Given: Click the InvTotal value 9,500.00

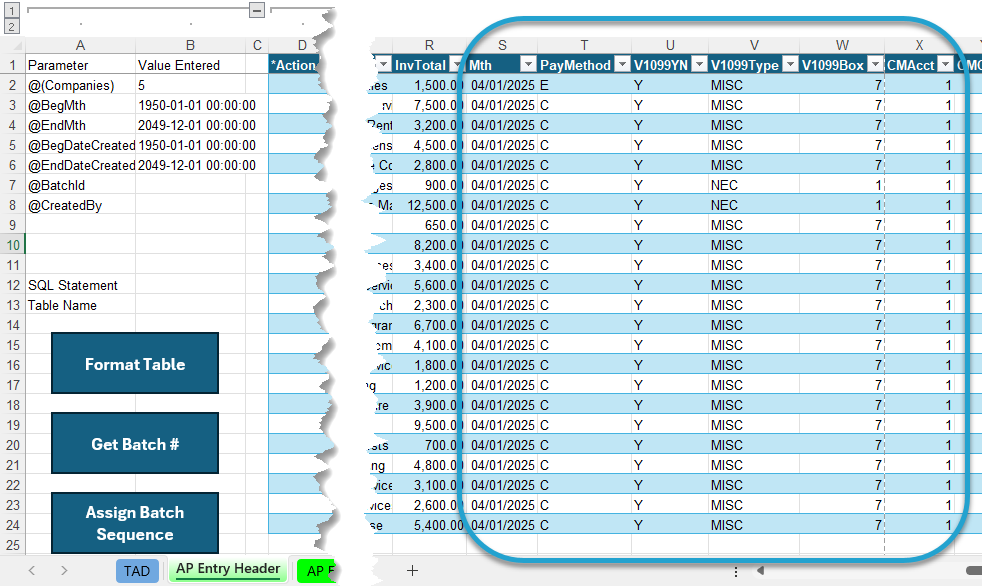Looking at the screenshot, I should pyautogui.click(x=430, y=426).
